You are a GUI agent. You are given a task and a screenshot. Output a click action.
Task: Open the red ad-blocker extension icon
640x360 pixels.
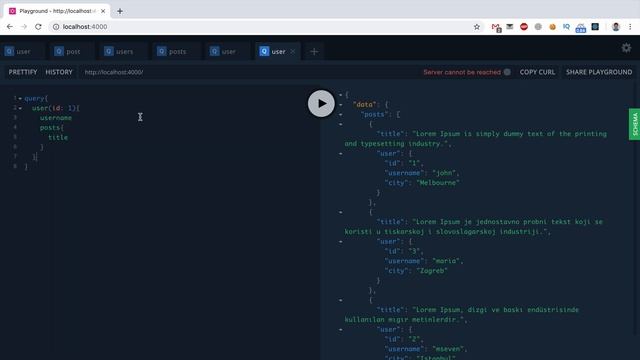pos(524,27)
